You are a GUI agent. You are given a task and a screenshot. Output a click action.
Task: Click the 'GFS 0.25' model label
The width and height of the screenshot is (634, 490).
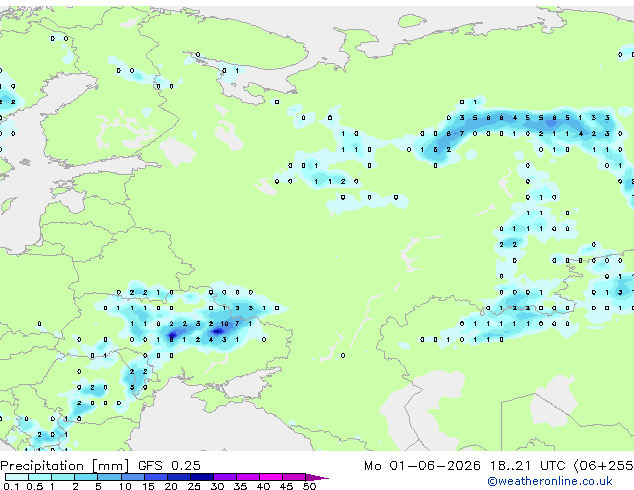[x=169, y=466]
